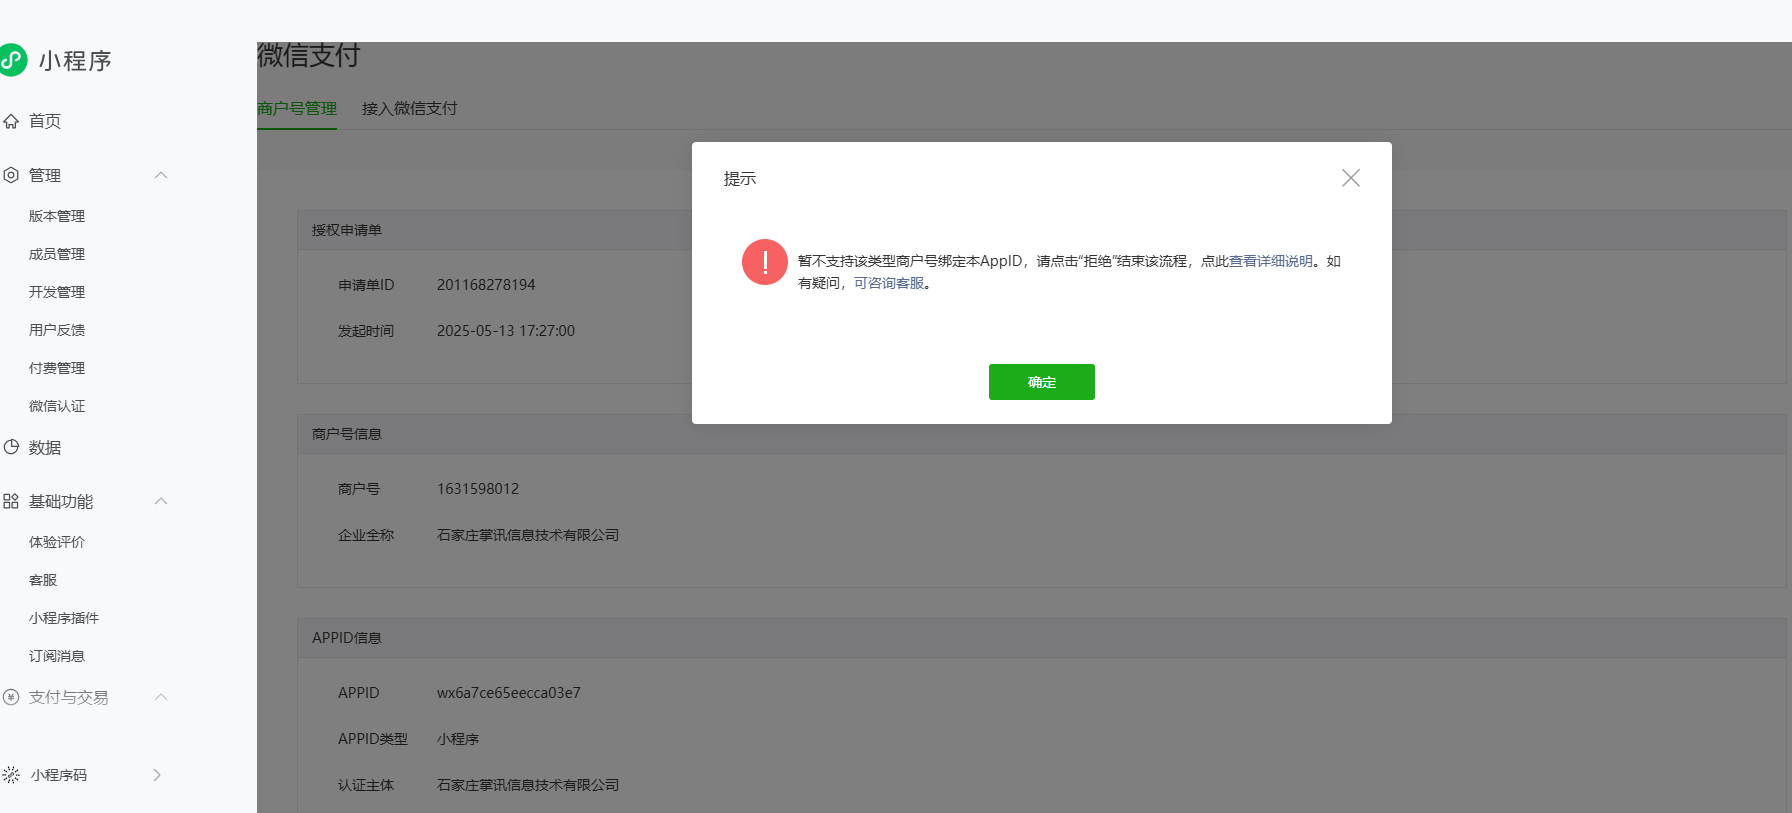
Task: Click the 发起时间 label
Action: pos(366,331)
